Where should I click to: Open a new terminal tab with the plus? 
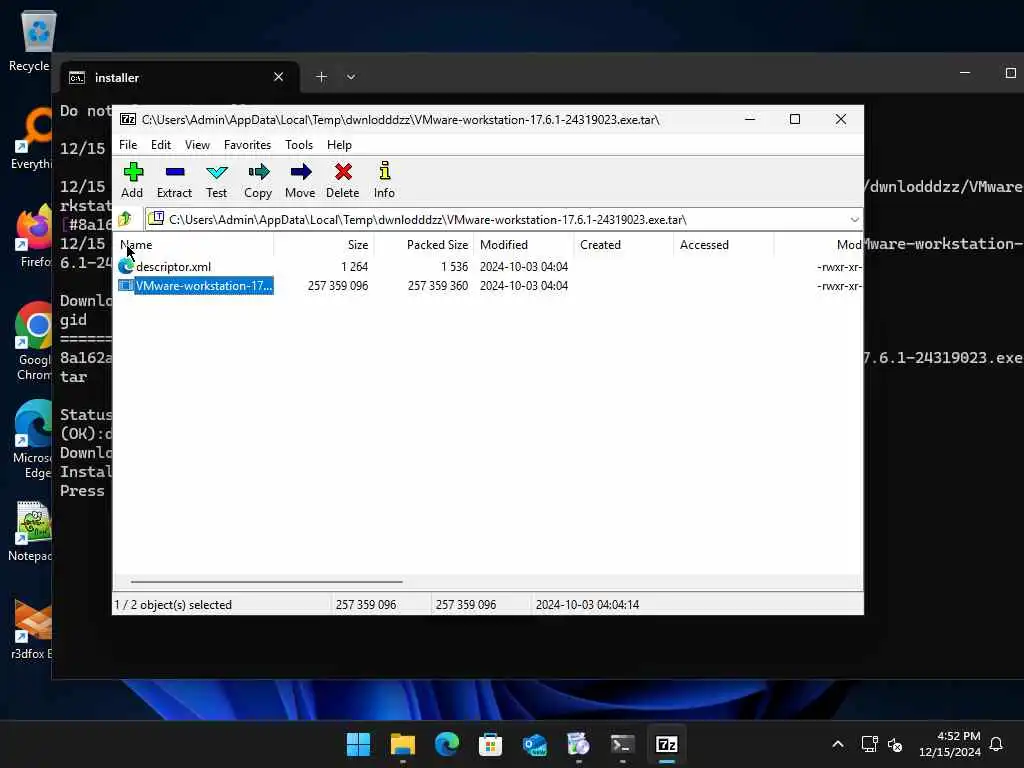(x=321, y=77)
